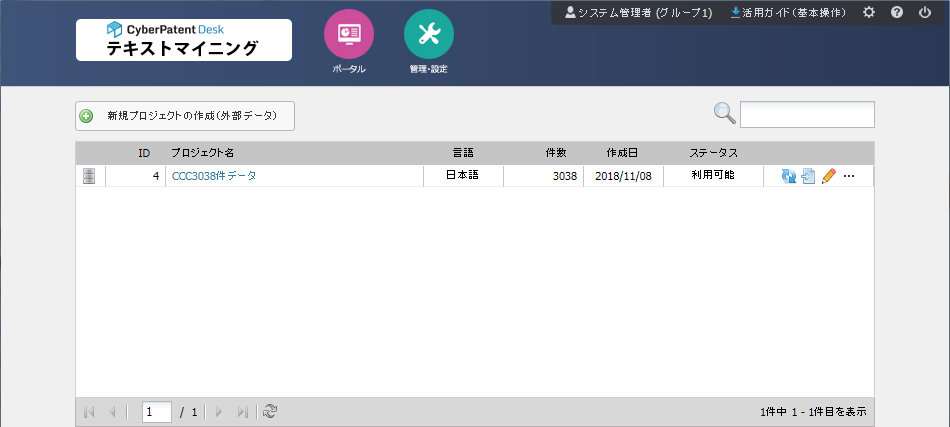Screen dimensions: 950x427
Task: Click the blue refresh icon for CCC3038件データ
Action: coord(789,176)
